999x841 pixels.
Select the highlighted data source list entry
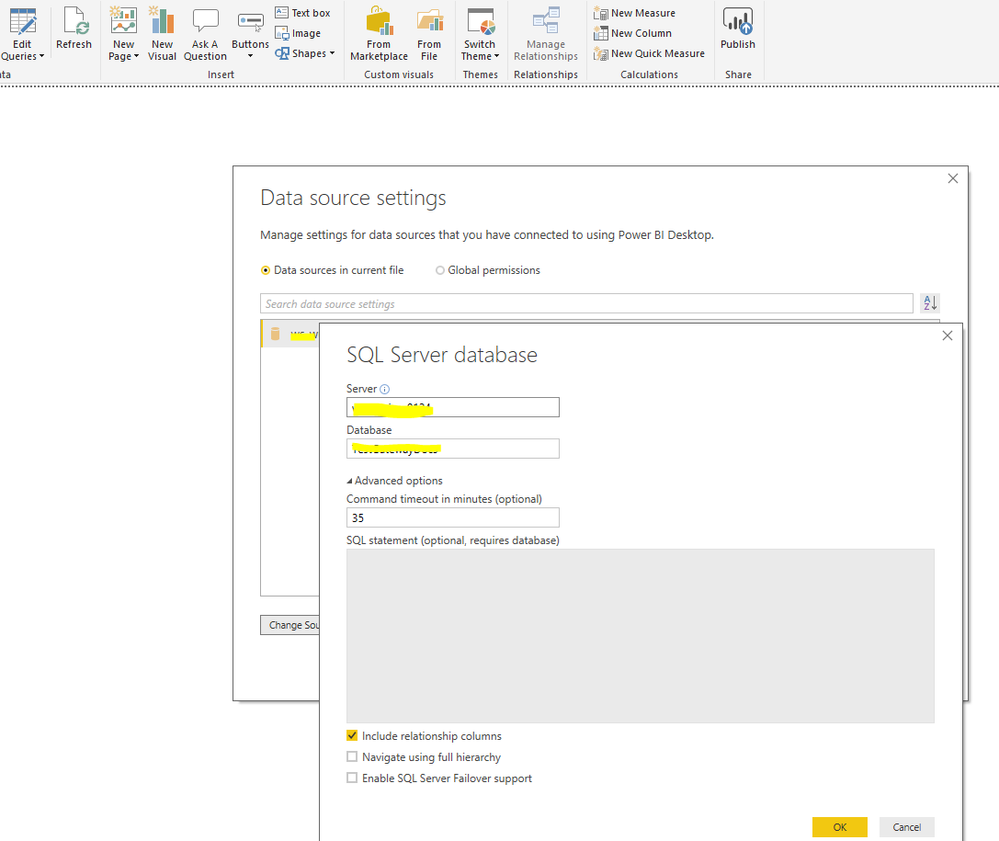point(290,334)
